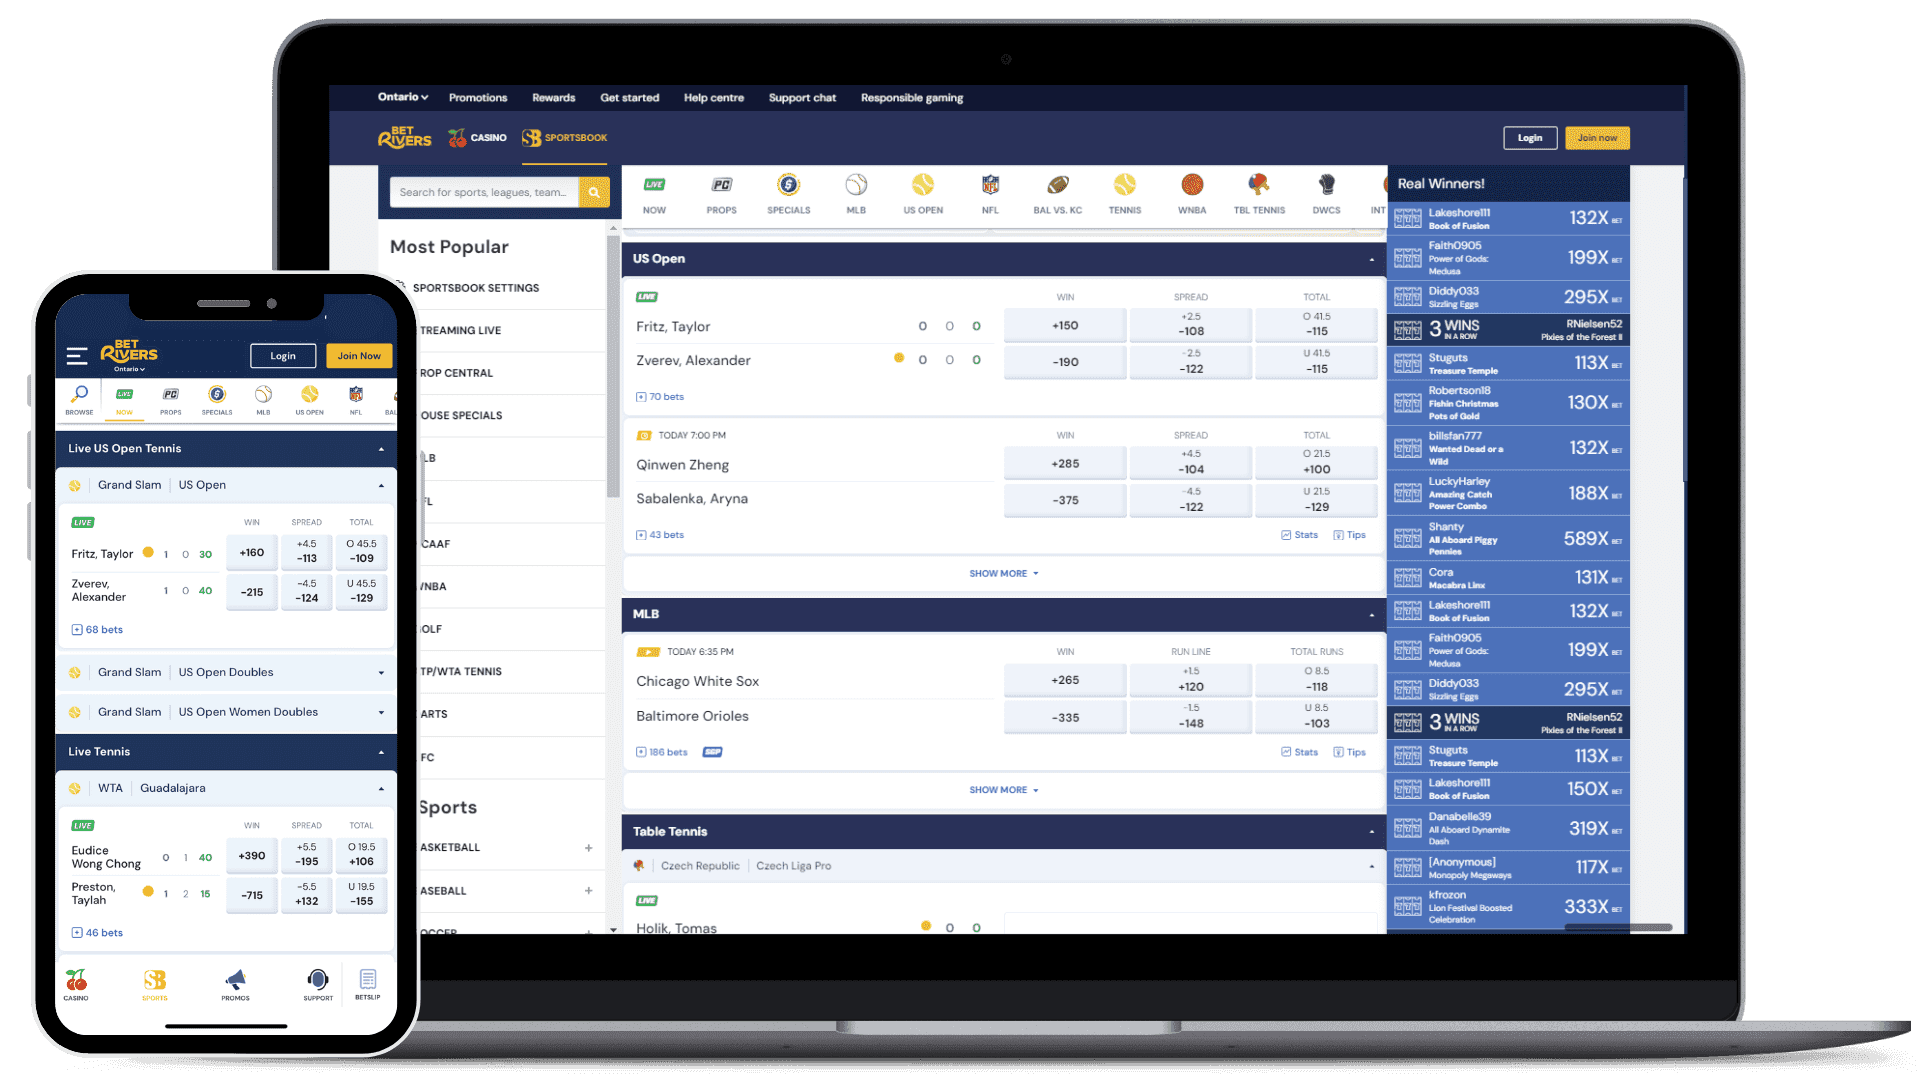Expand BASKETBALL plus in laptop sidebar
1920x1080 pixels.
click(588, 848)
